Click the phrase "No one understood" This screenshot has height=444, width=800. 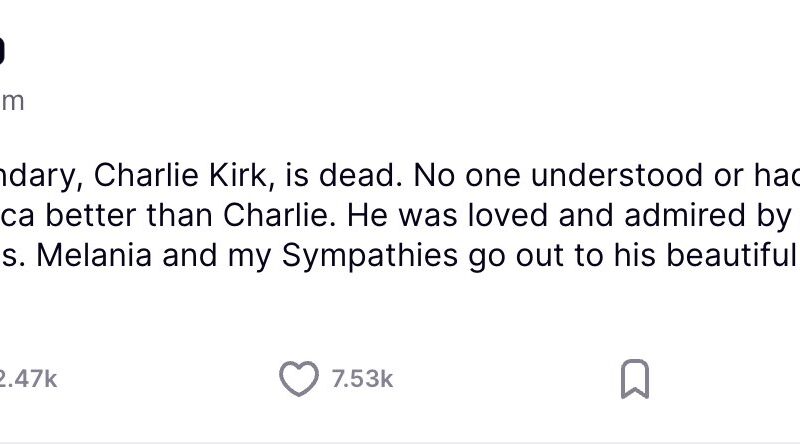[x=528, y=176]
